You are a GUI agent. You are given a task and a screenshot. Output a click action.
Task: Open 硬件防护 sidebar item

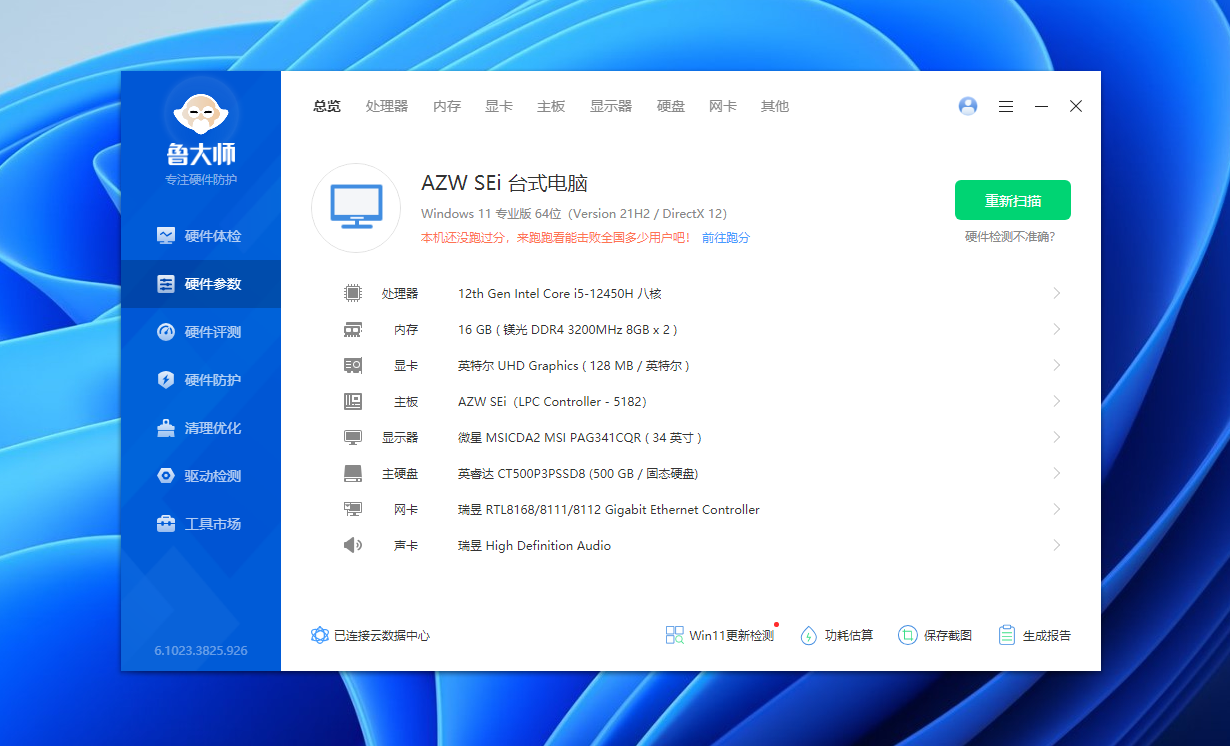tap(201, 380)
